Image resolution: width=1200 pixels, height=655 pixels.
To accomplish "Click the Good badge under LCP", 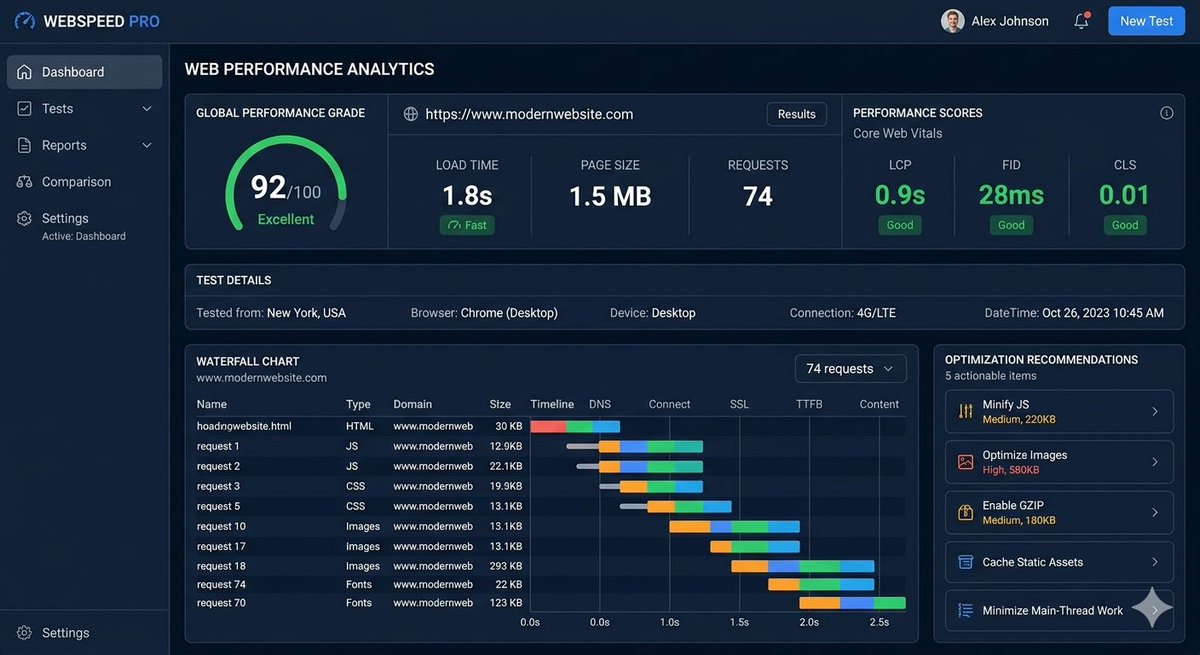I will [900, 225].
